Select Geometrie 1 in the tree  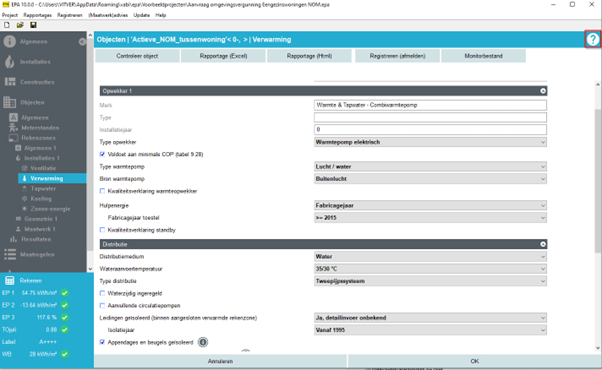pos(41,219)
